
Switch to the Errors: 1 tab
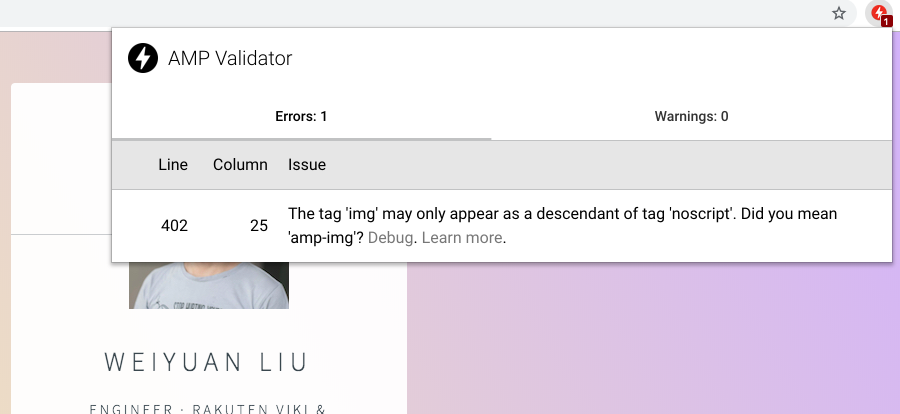point(301,117)
